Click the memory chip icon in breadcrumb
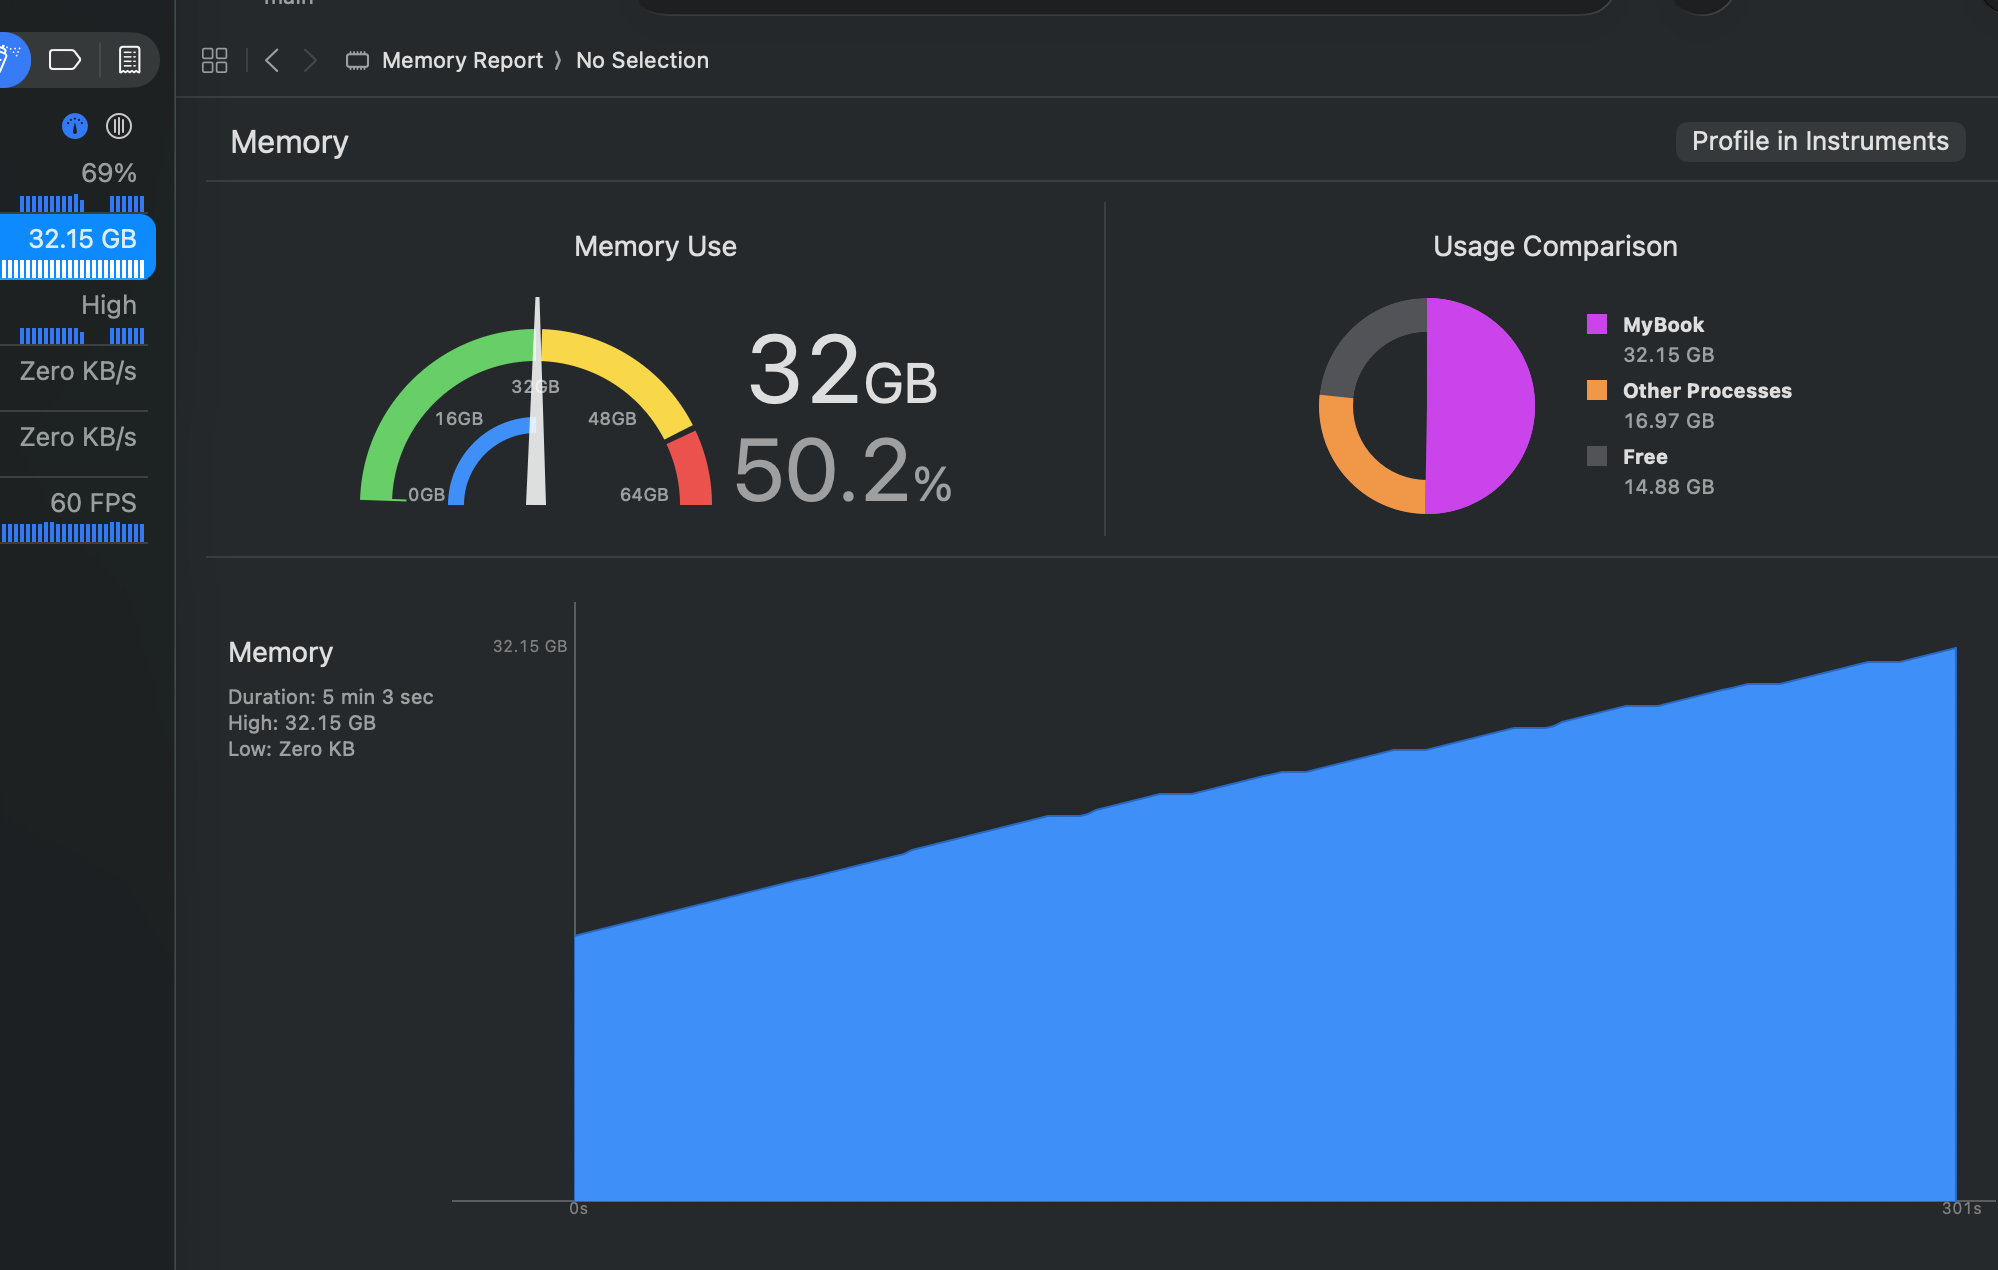Screen dimensions: 1998x1270 coord(357,60)
